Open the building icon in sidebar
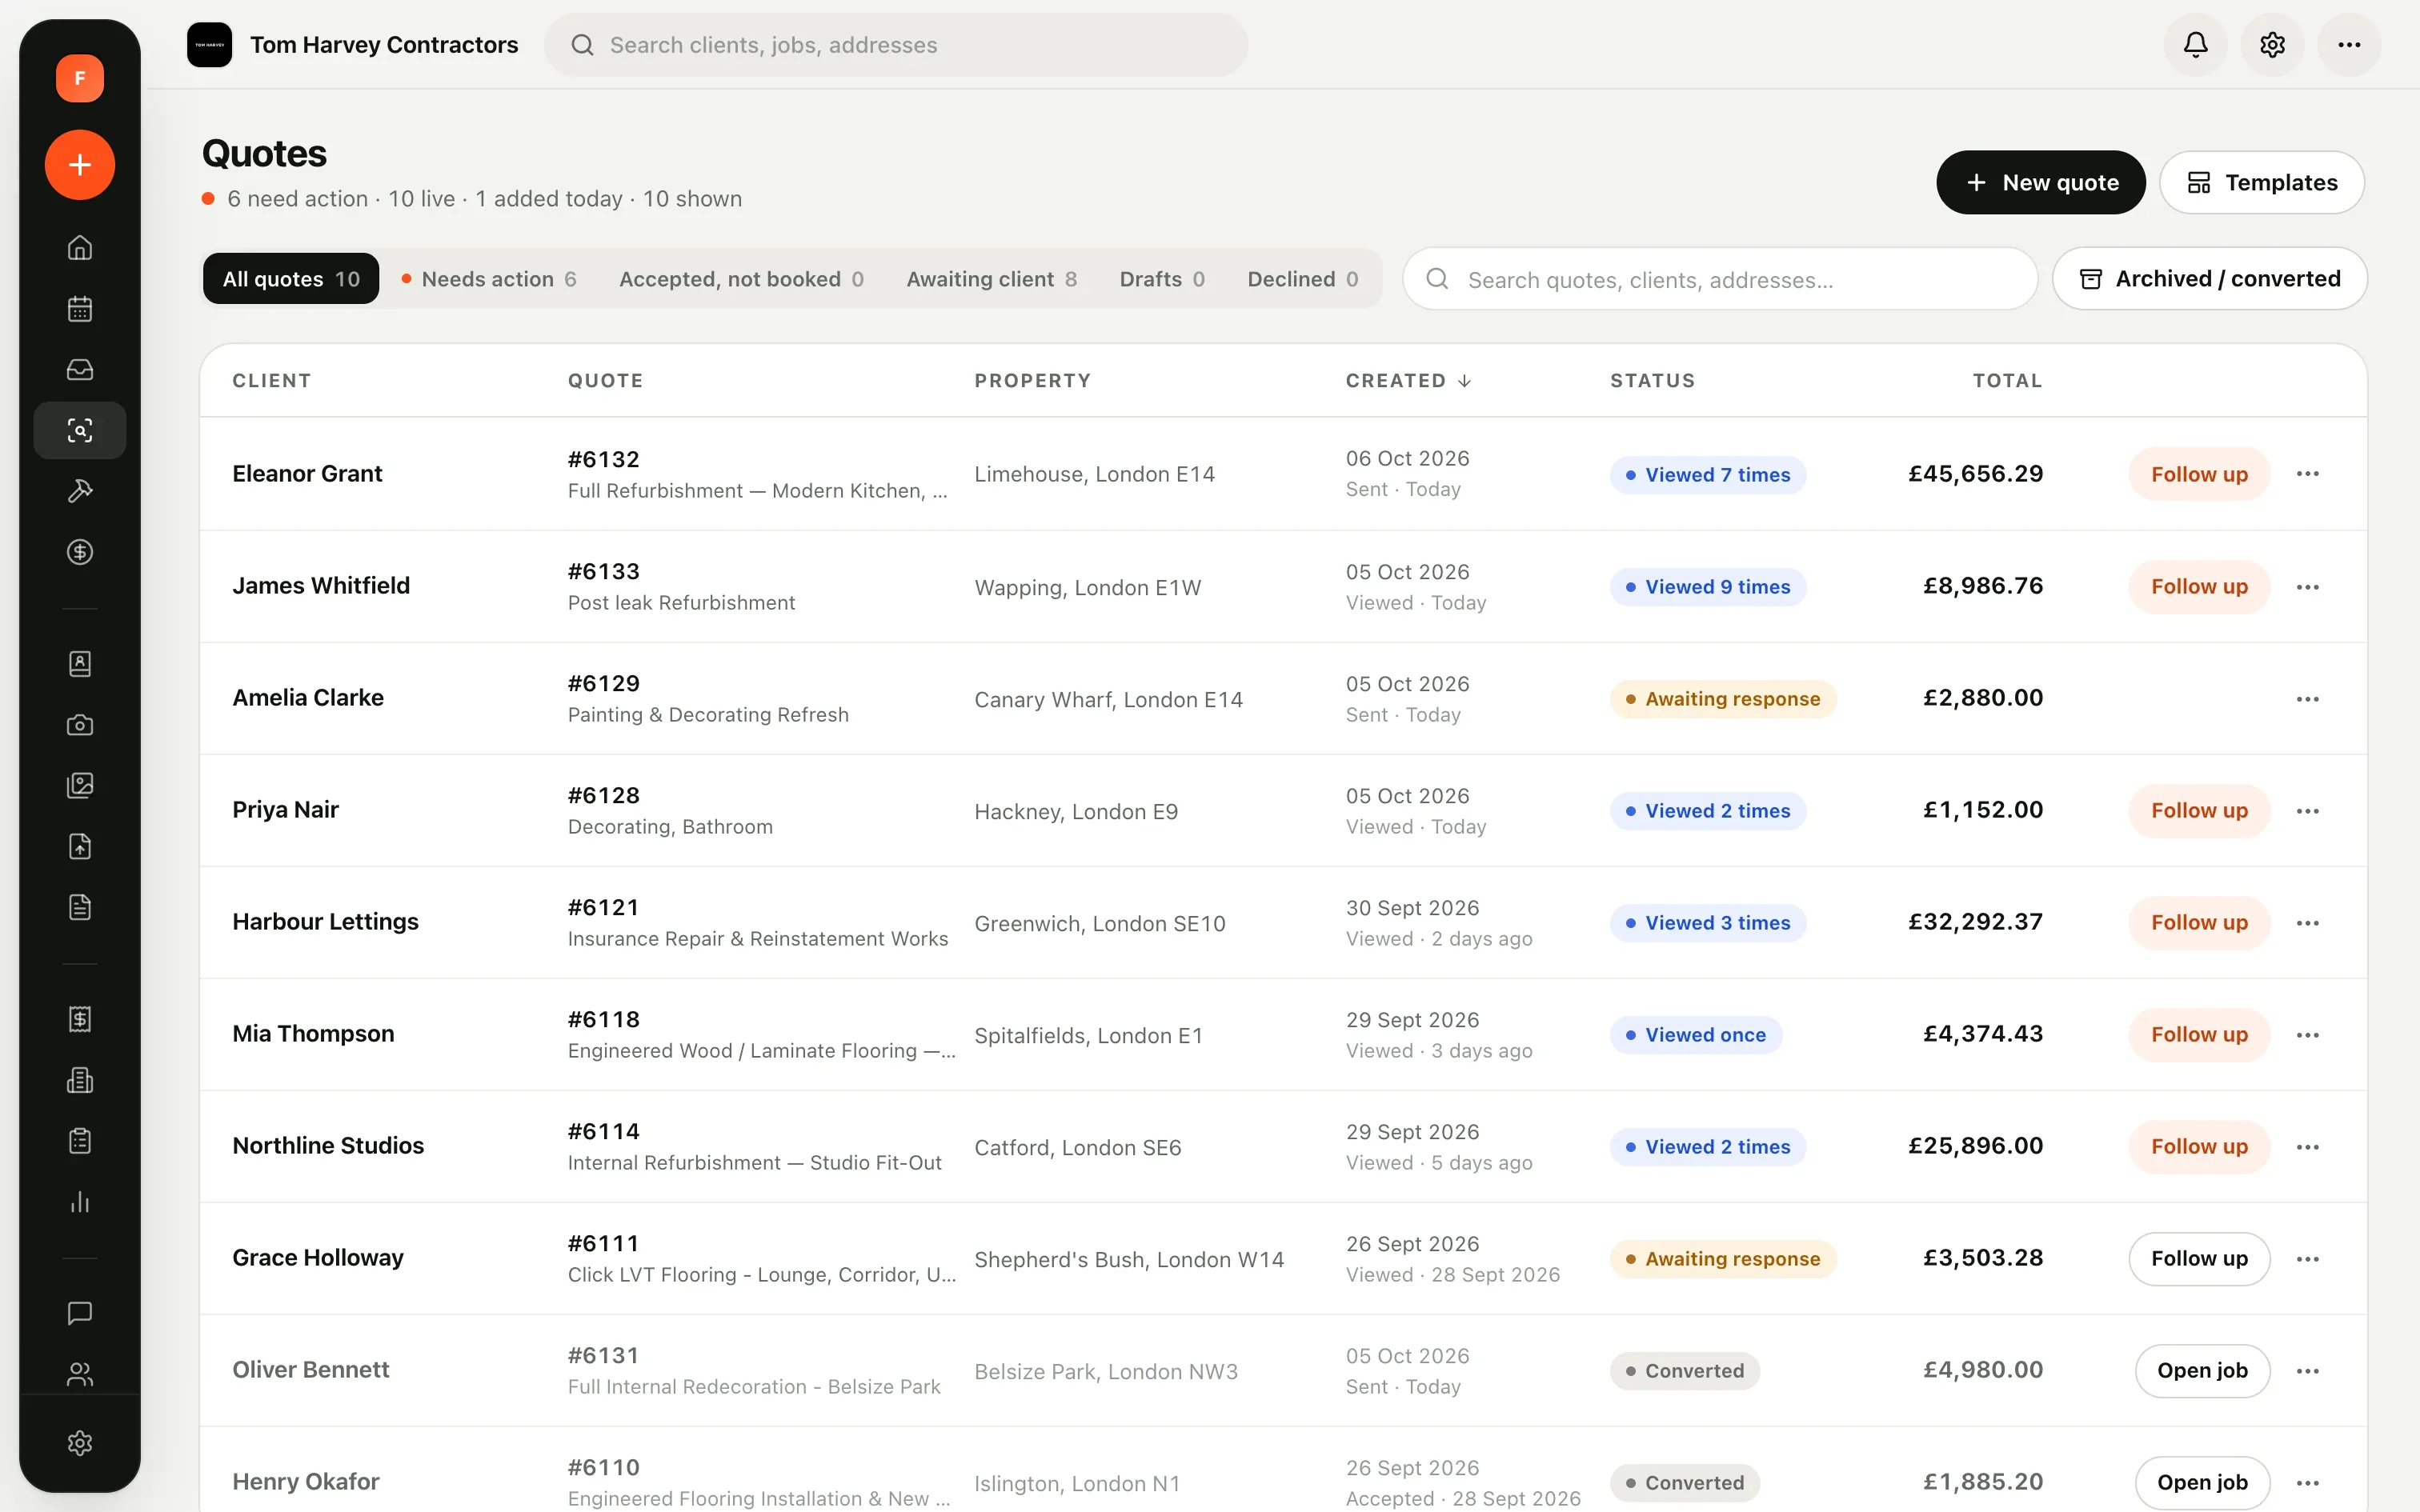 80,1081
